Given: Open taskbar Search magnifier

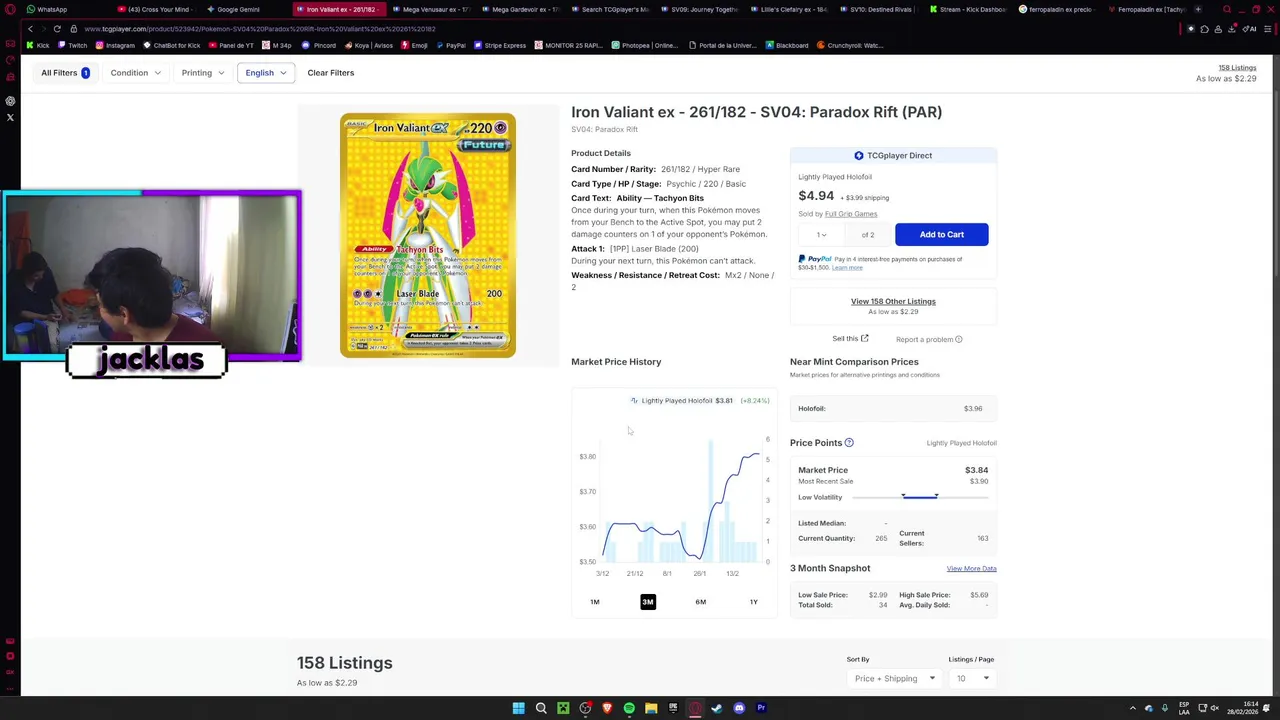Looking at the screenshot, I should coord(541,708).
